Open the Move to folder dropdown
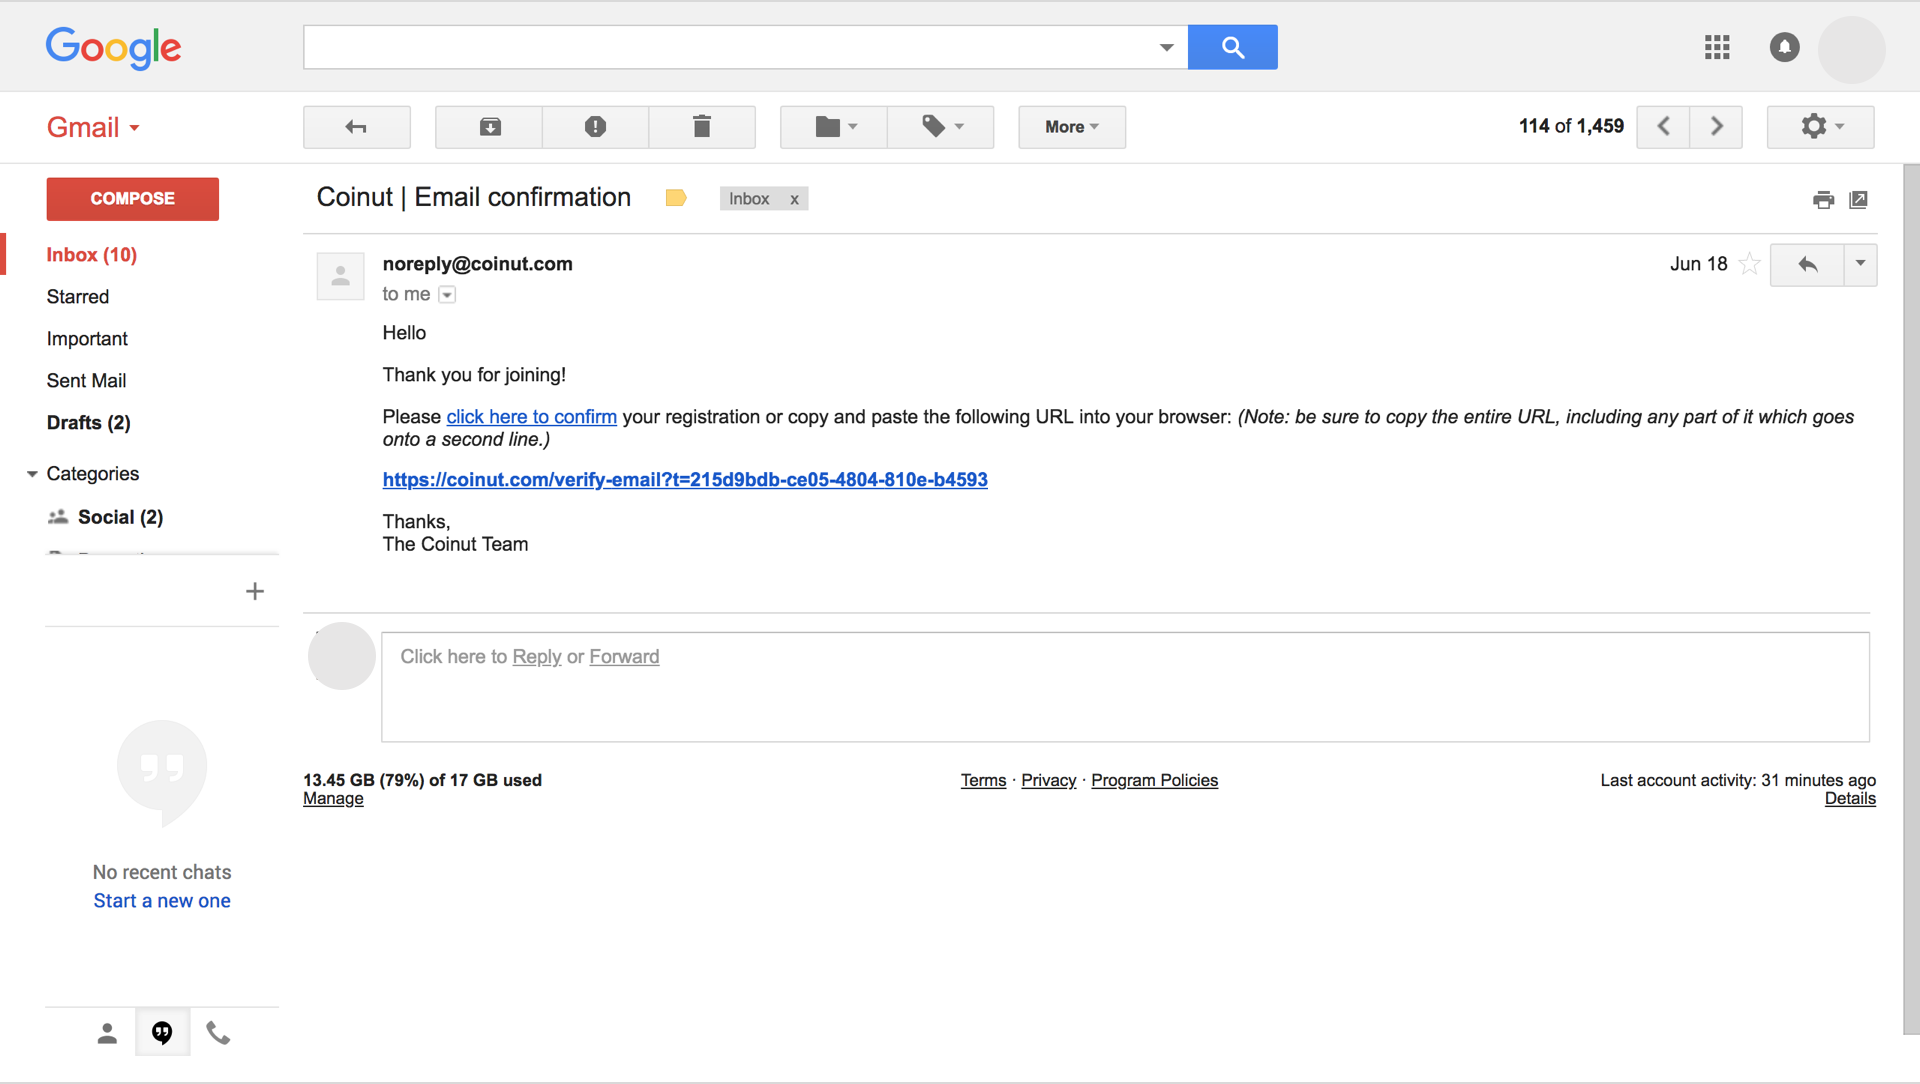Image resolution: width=1920 pixels, height=1084 pixels. click(834, 127)
